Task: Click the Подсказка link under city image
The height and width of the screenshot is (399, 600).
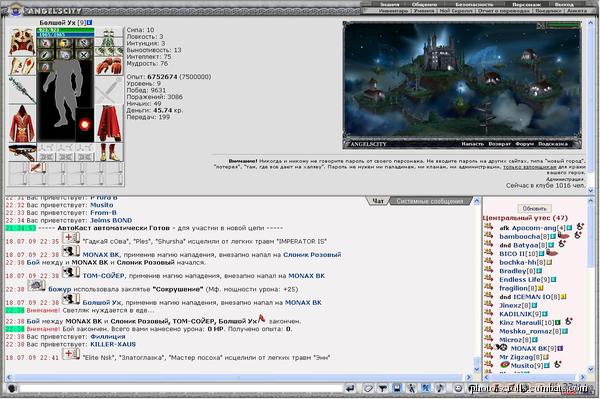Action: (x=553, y=144)
